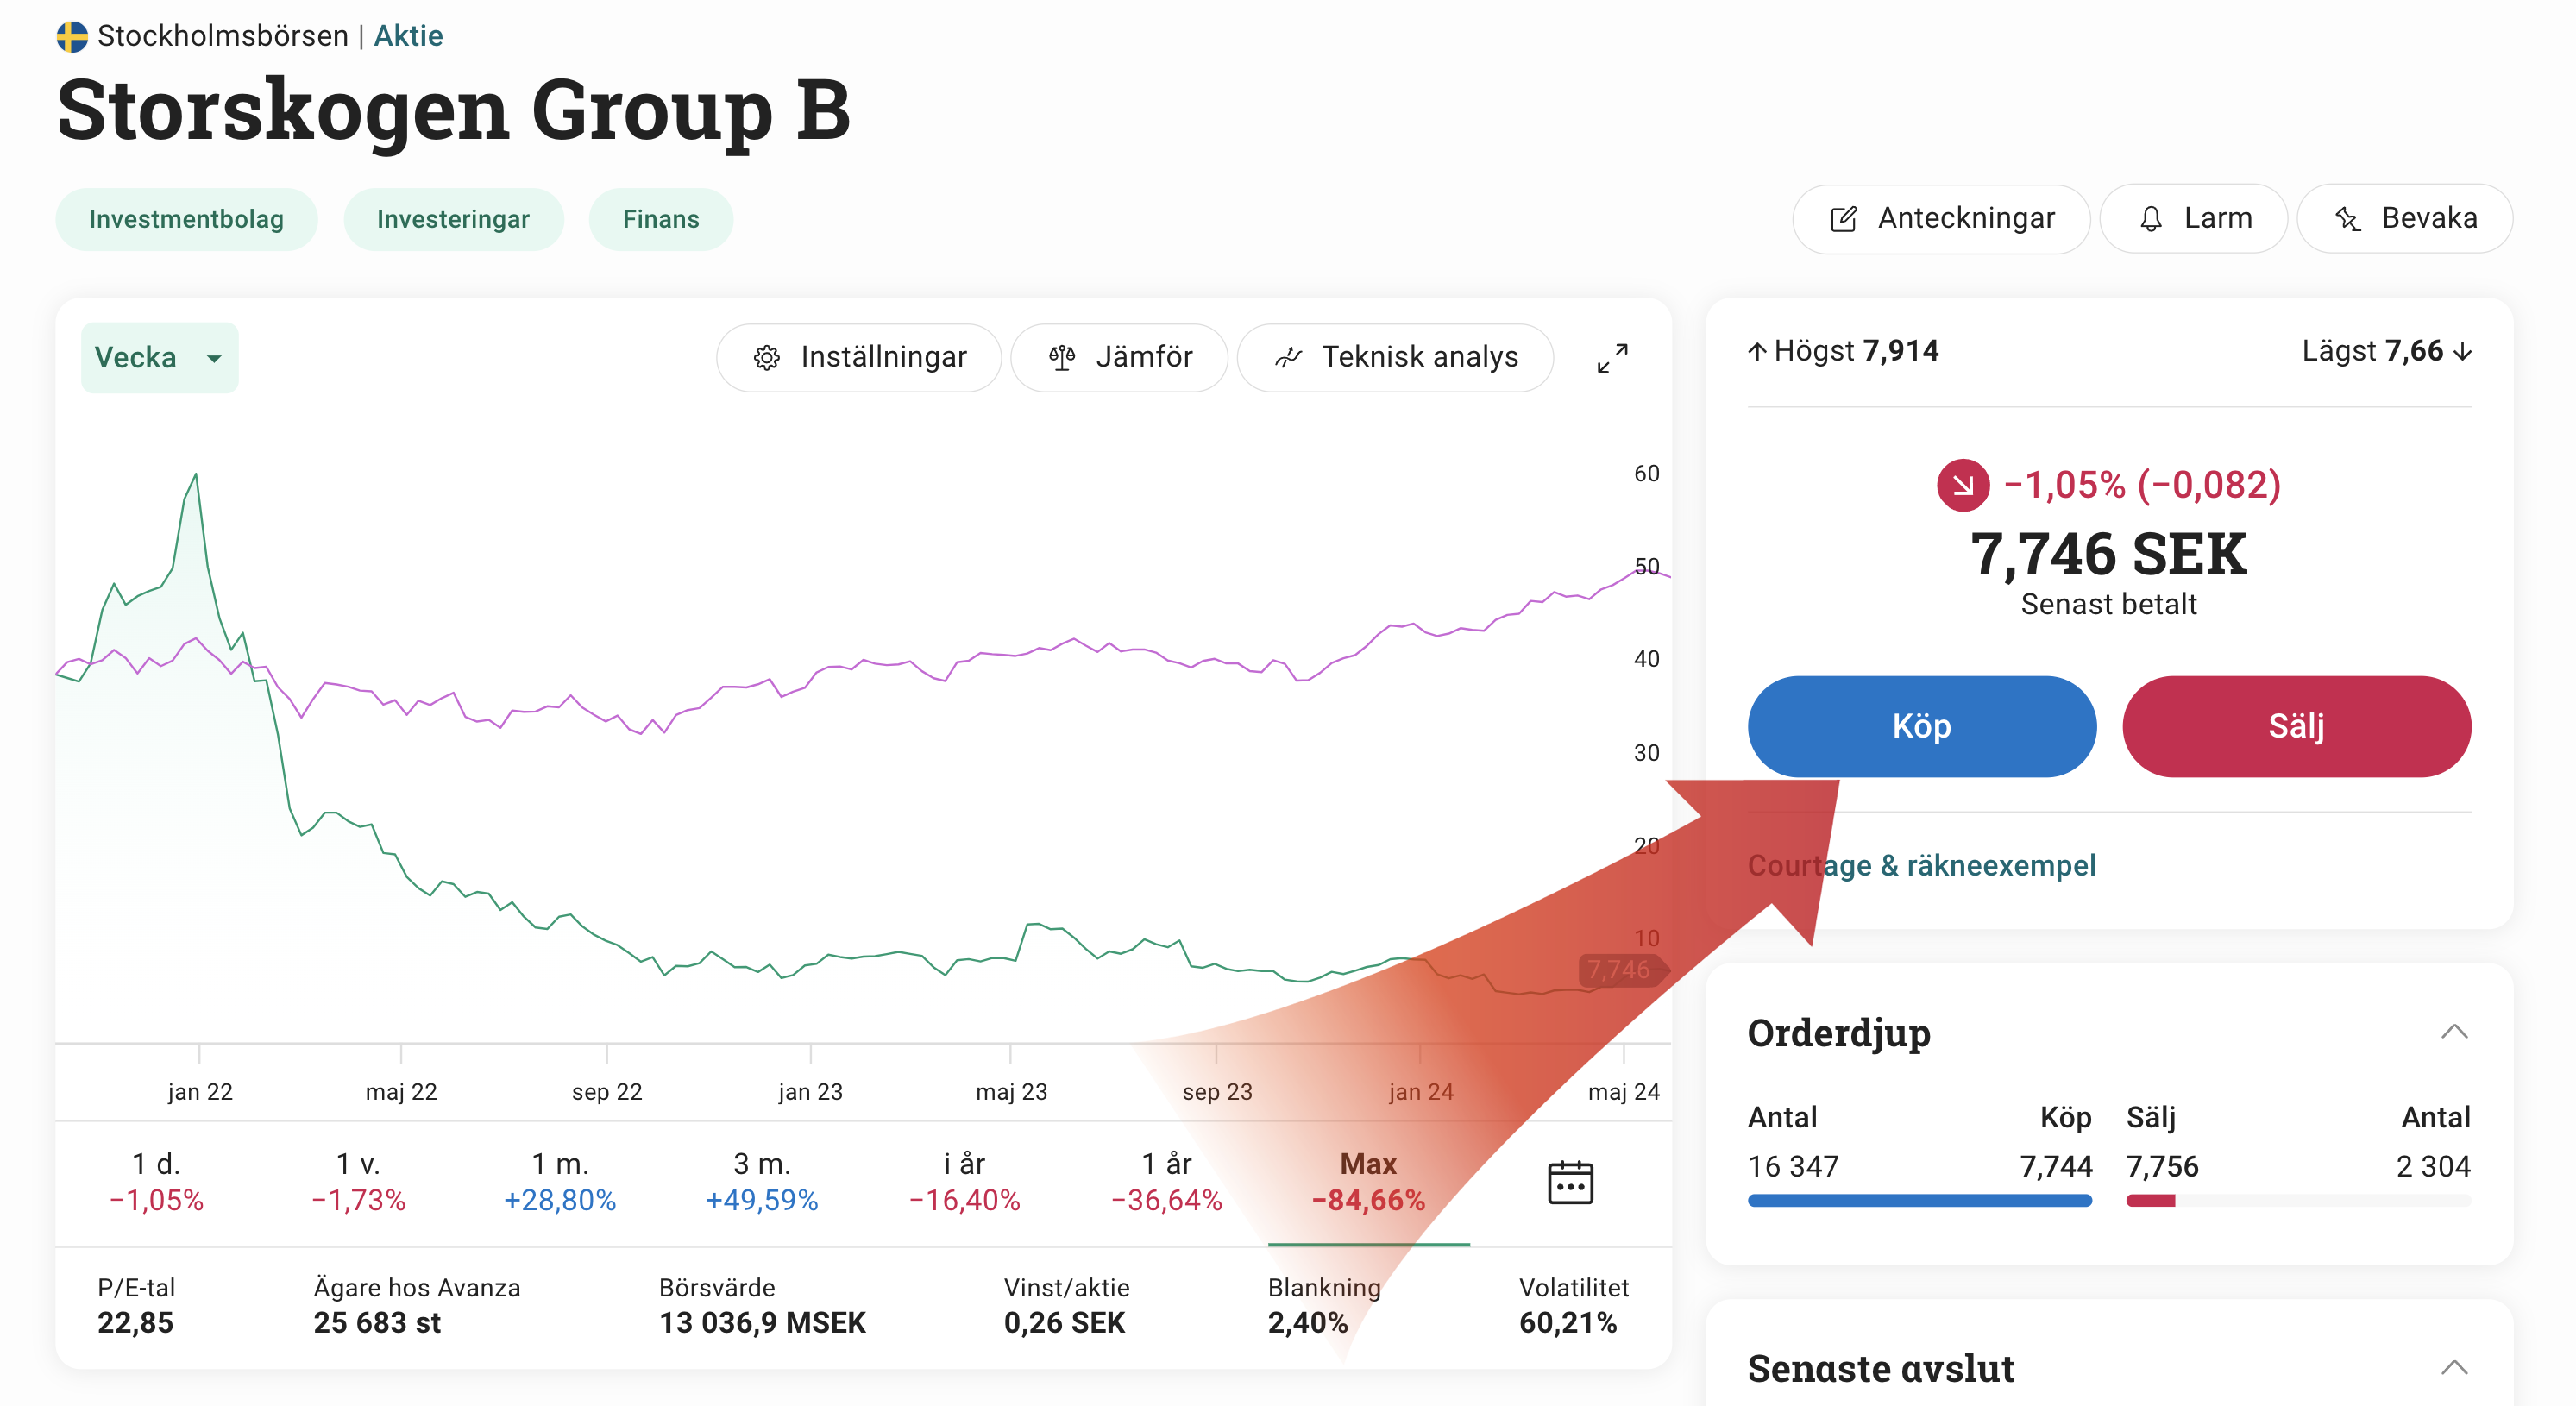Click the Teknisk analys chart icon
This screenshot has height=1406, width=2576.
coord(1289,357)
